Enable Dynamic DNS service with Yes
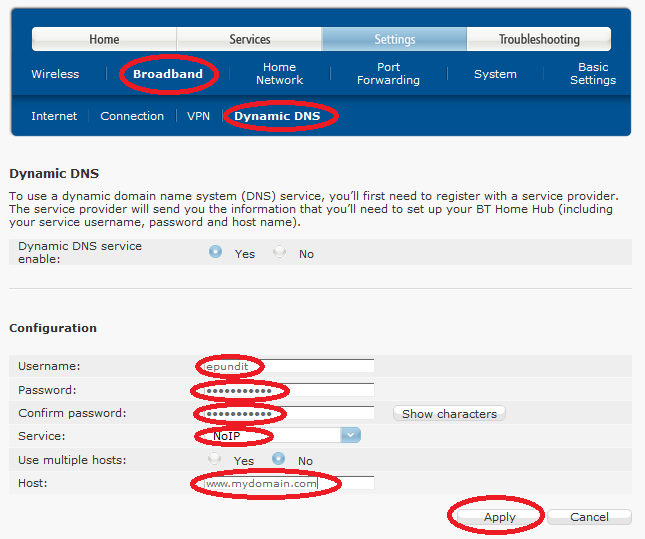Viewport: 645px width, 539px height. [x=216, y=253]
